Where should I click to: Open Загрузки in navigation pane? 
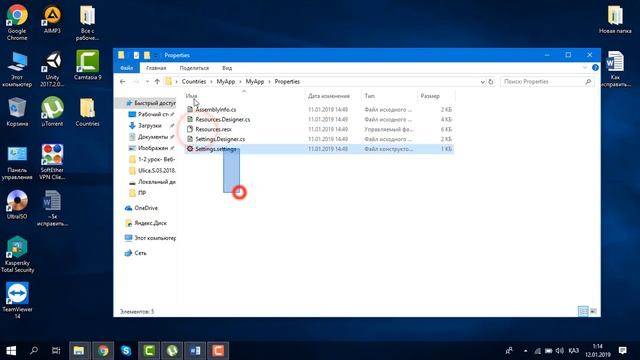149,126
